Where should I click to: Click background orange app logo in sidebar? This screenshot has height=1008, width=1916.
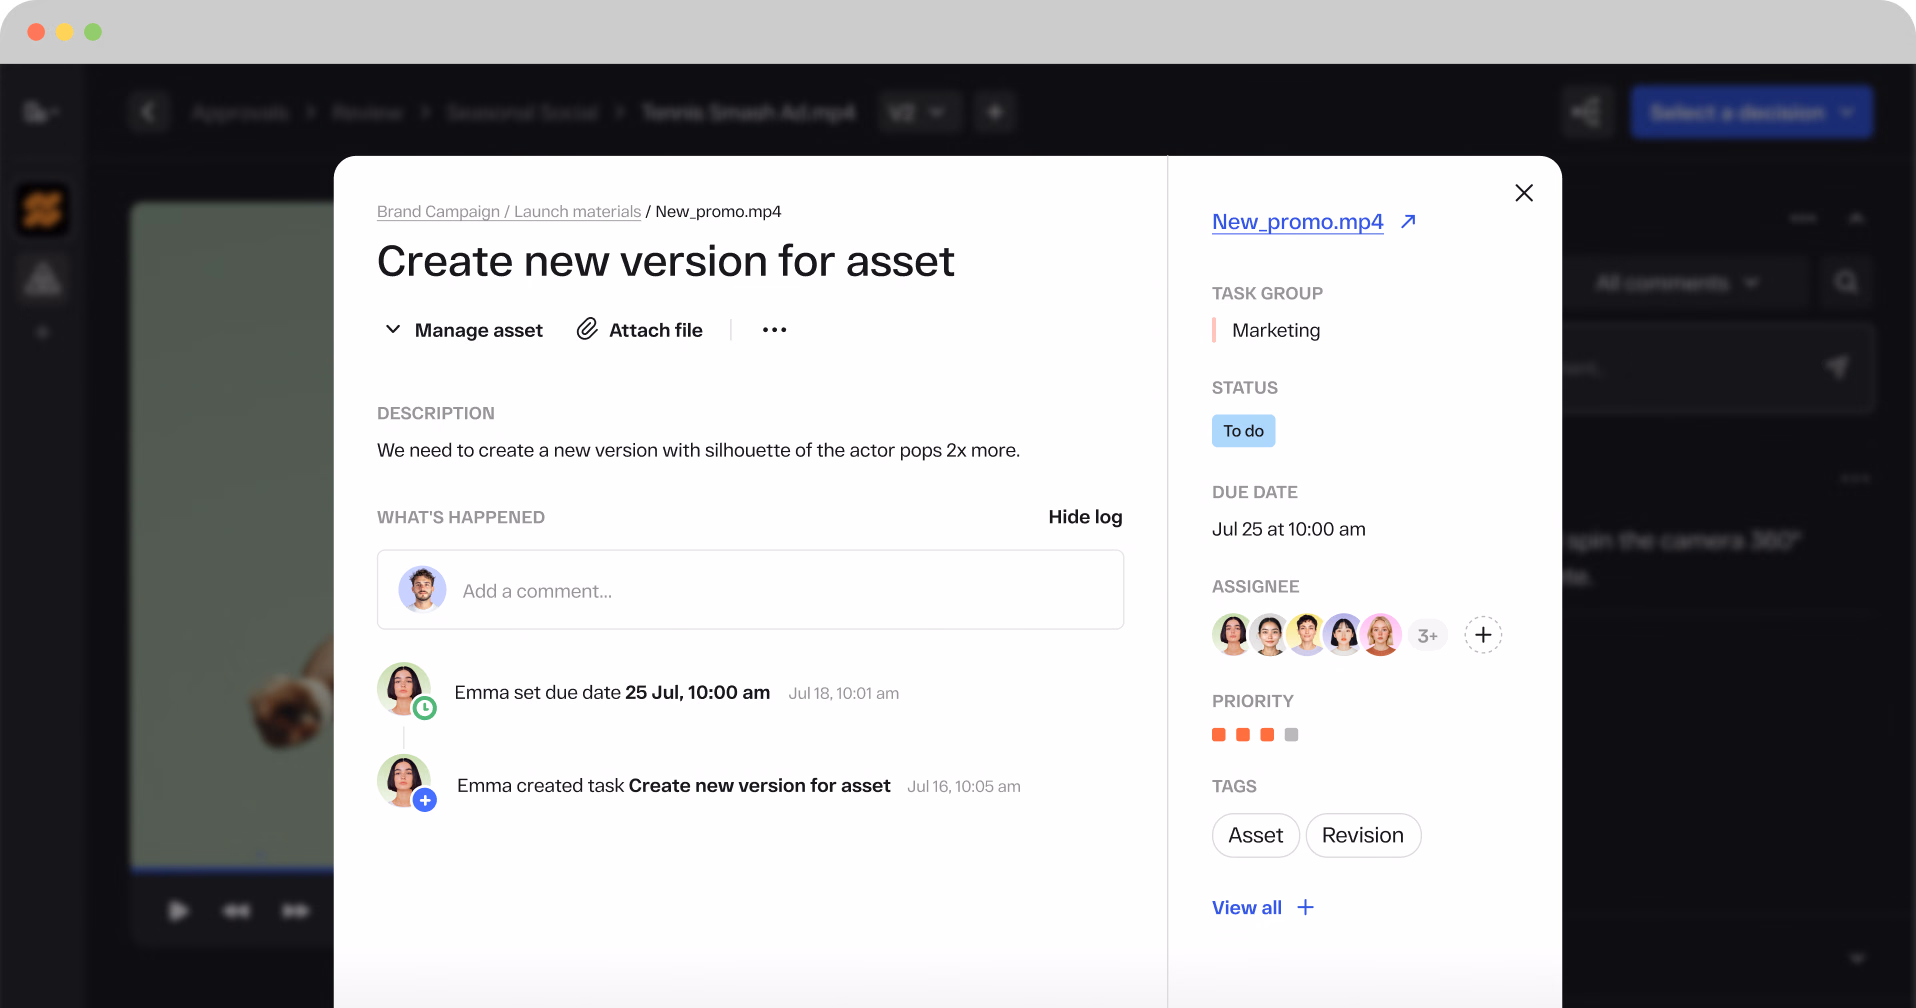[43, 210]
